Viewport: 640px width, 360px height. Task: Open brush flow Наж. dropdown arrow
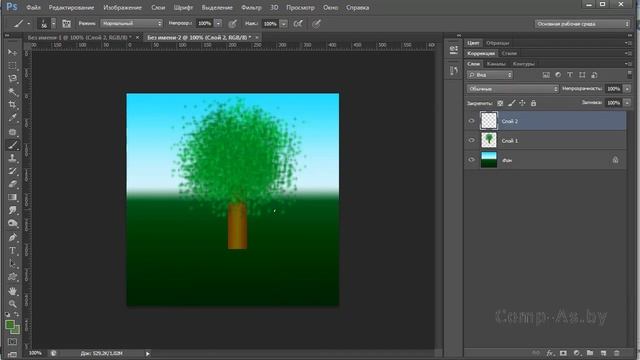pyautogui.click(x=284, y=24)
